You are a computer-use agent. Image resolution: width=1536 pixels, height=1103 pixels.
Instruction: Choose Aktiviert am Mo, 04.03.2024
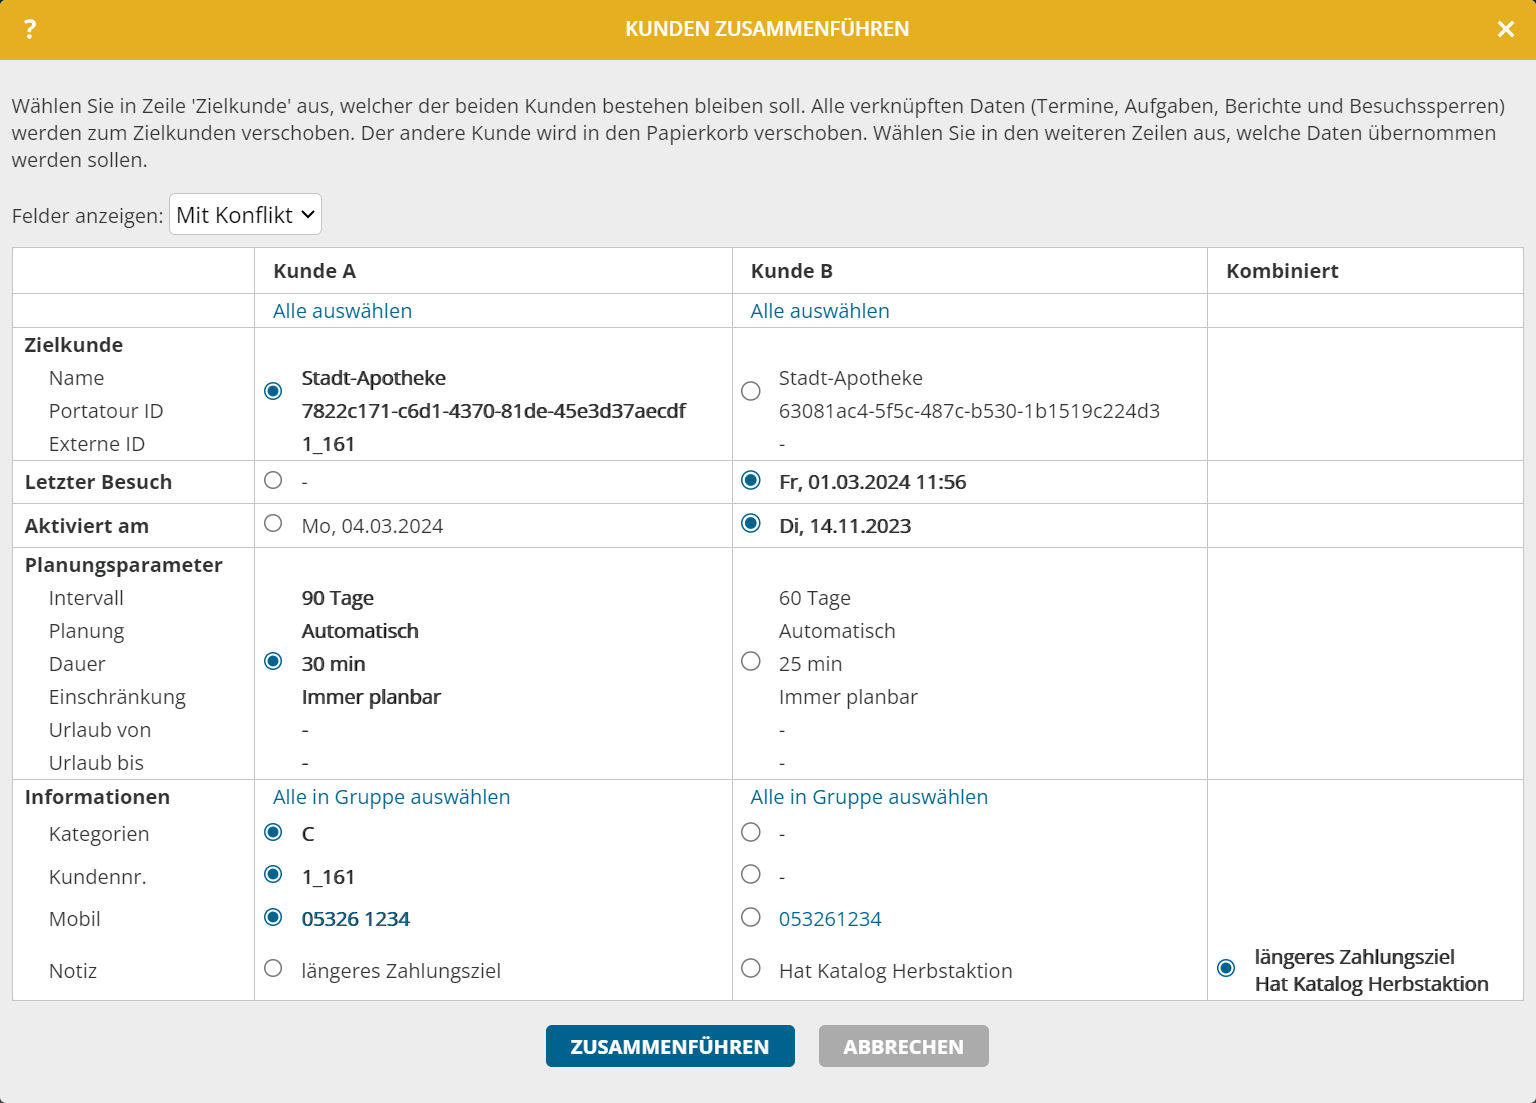pos(273,523)
